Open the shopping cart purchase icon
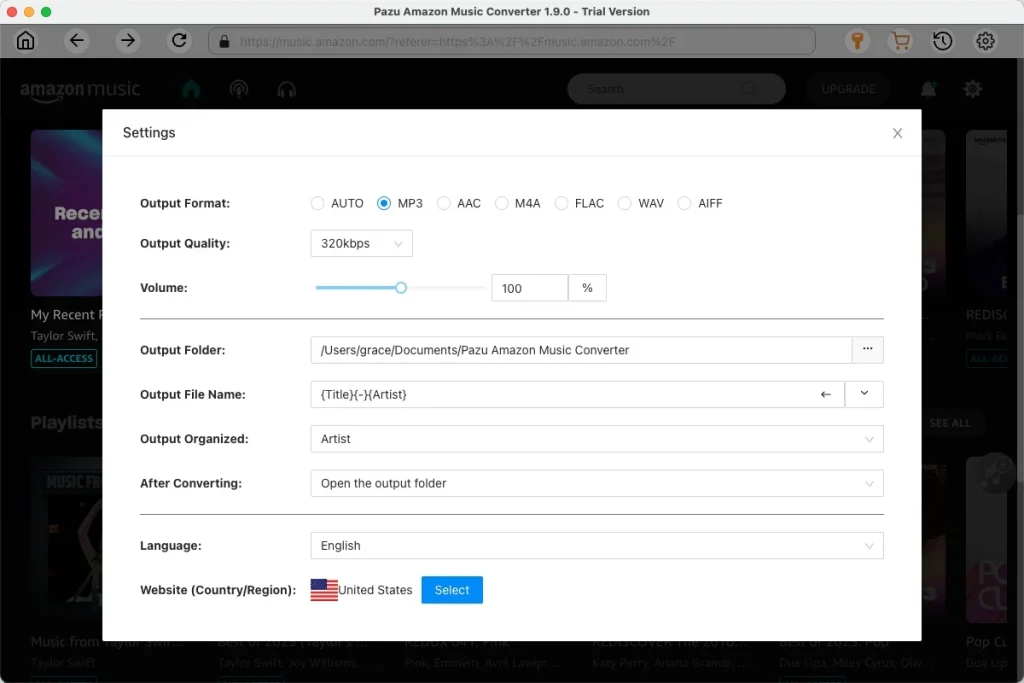This screenshot has width=1024, height=683. tap(900, 41)
